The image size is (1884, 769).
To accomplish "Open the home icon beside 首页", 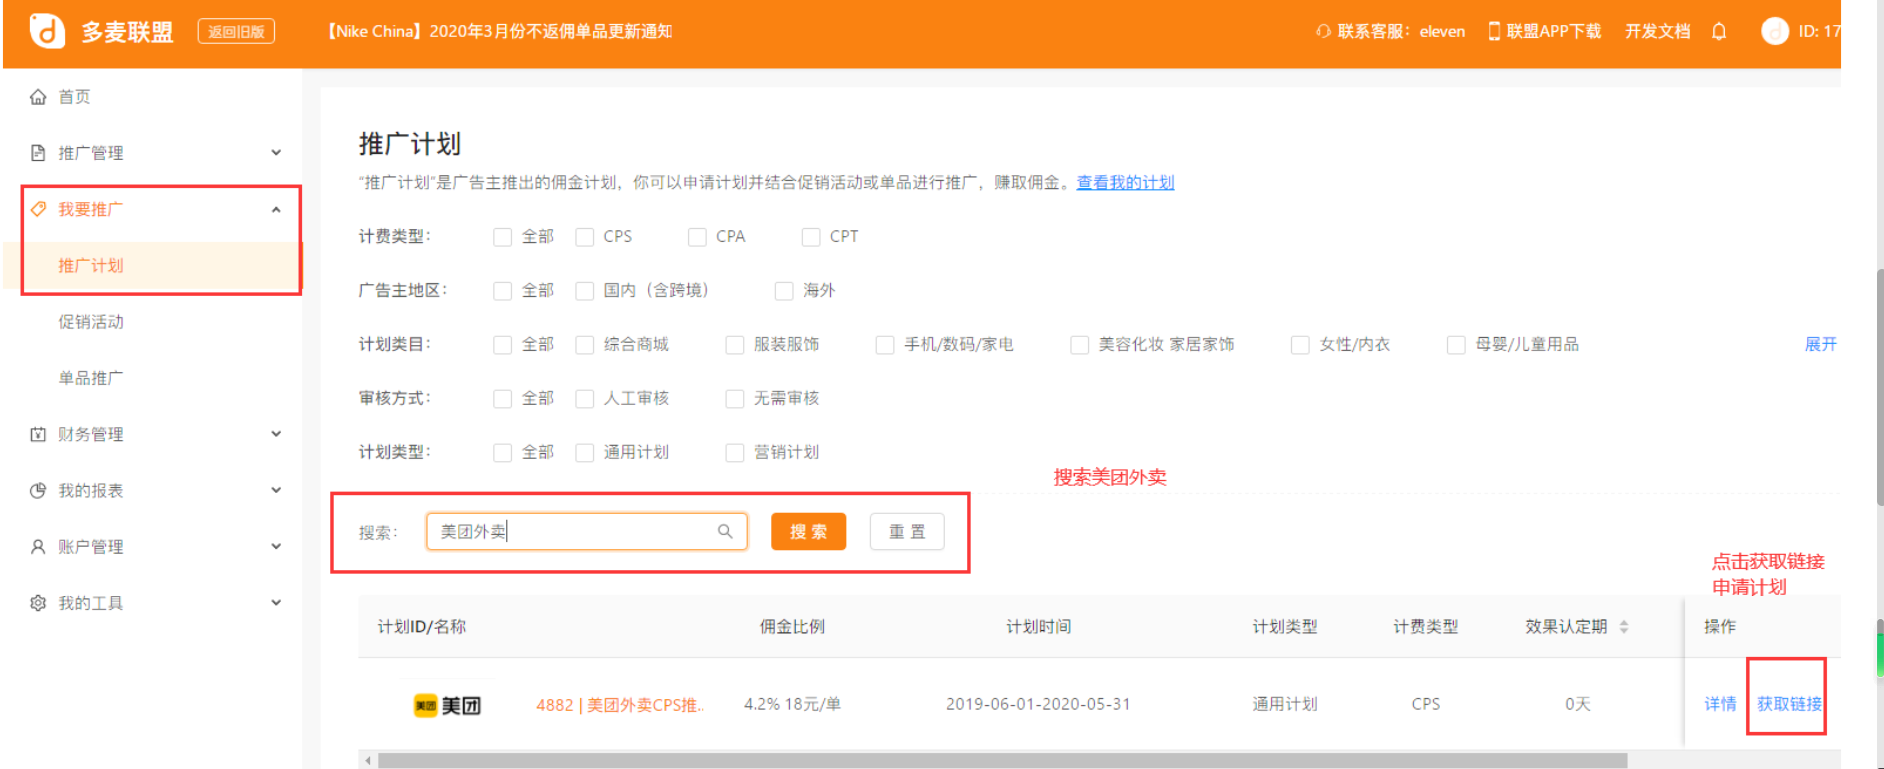I will [x=38, y=97].
